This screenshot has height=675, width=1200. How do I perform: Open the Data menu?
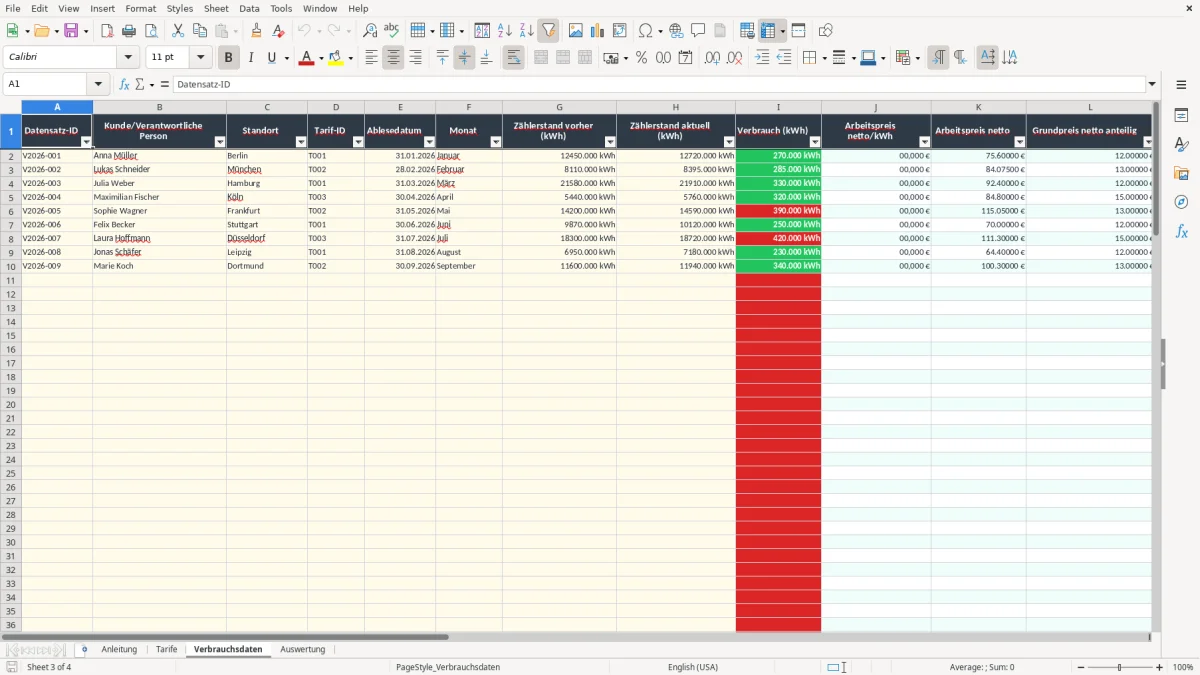click(249, 8)
